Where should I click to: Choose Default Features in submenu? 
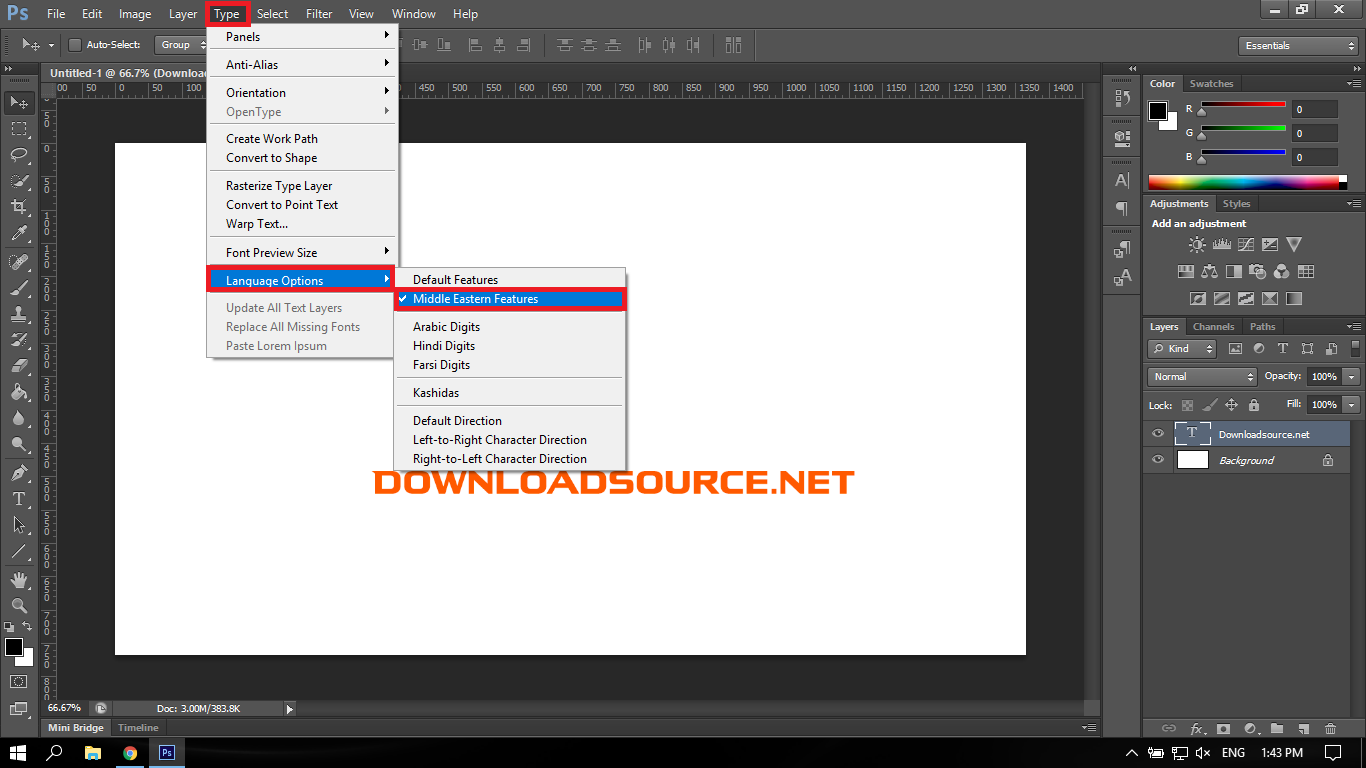pyautogui.click(x=455, y=280)
